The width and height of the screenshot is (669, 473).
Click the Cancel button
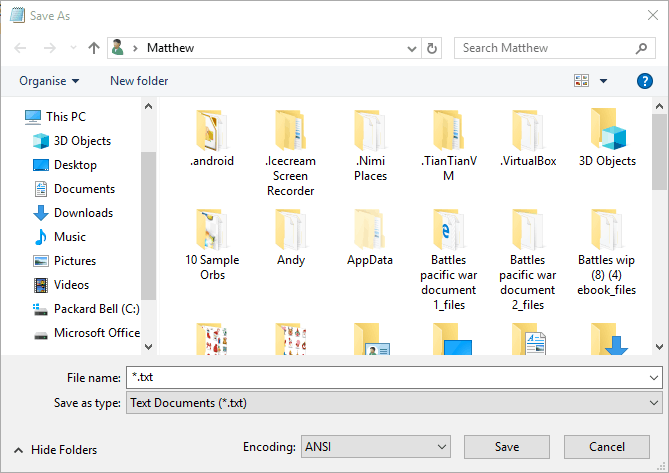[x=607, y=447]
